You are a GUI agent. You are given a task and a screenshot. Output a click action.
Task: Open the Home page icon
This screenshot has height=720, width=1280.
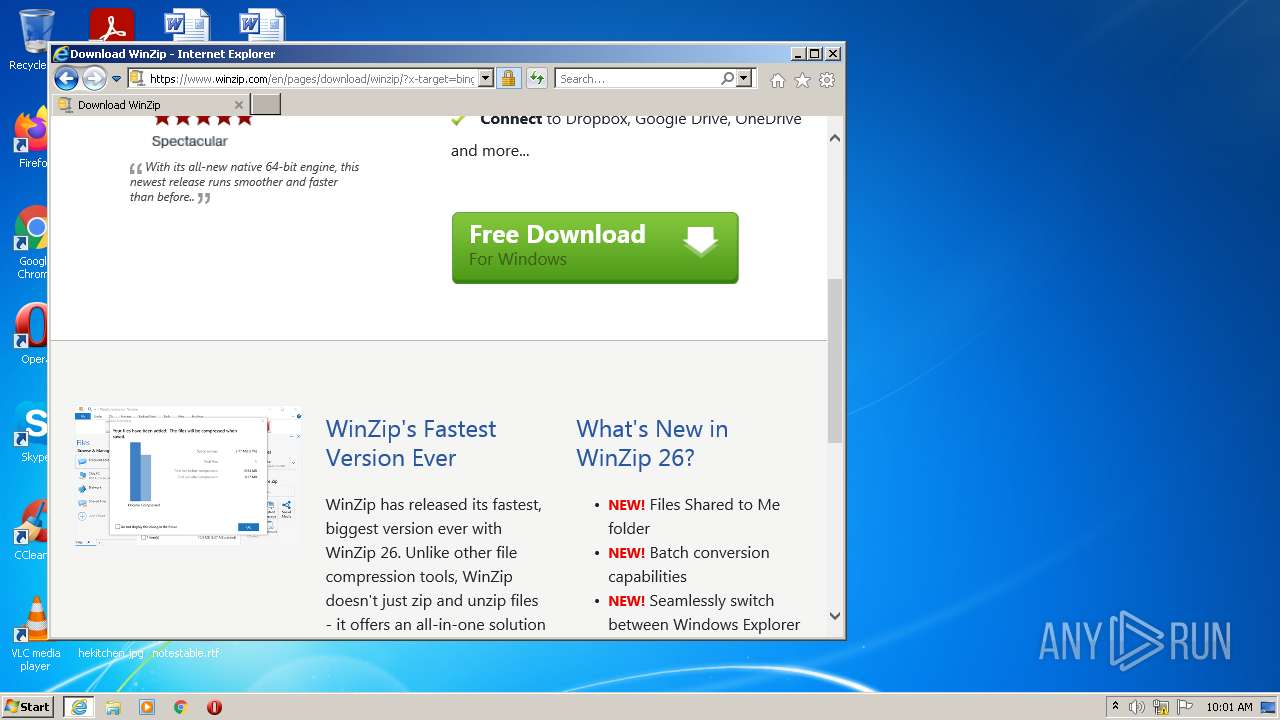[x=778, y=80]
